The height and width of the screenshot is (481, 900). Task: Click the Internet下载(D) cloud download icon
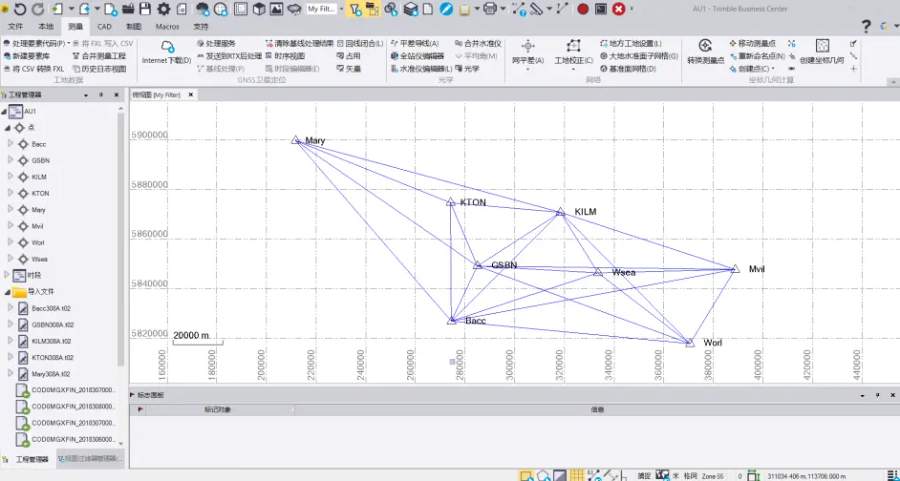167,46
